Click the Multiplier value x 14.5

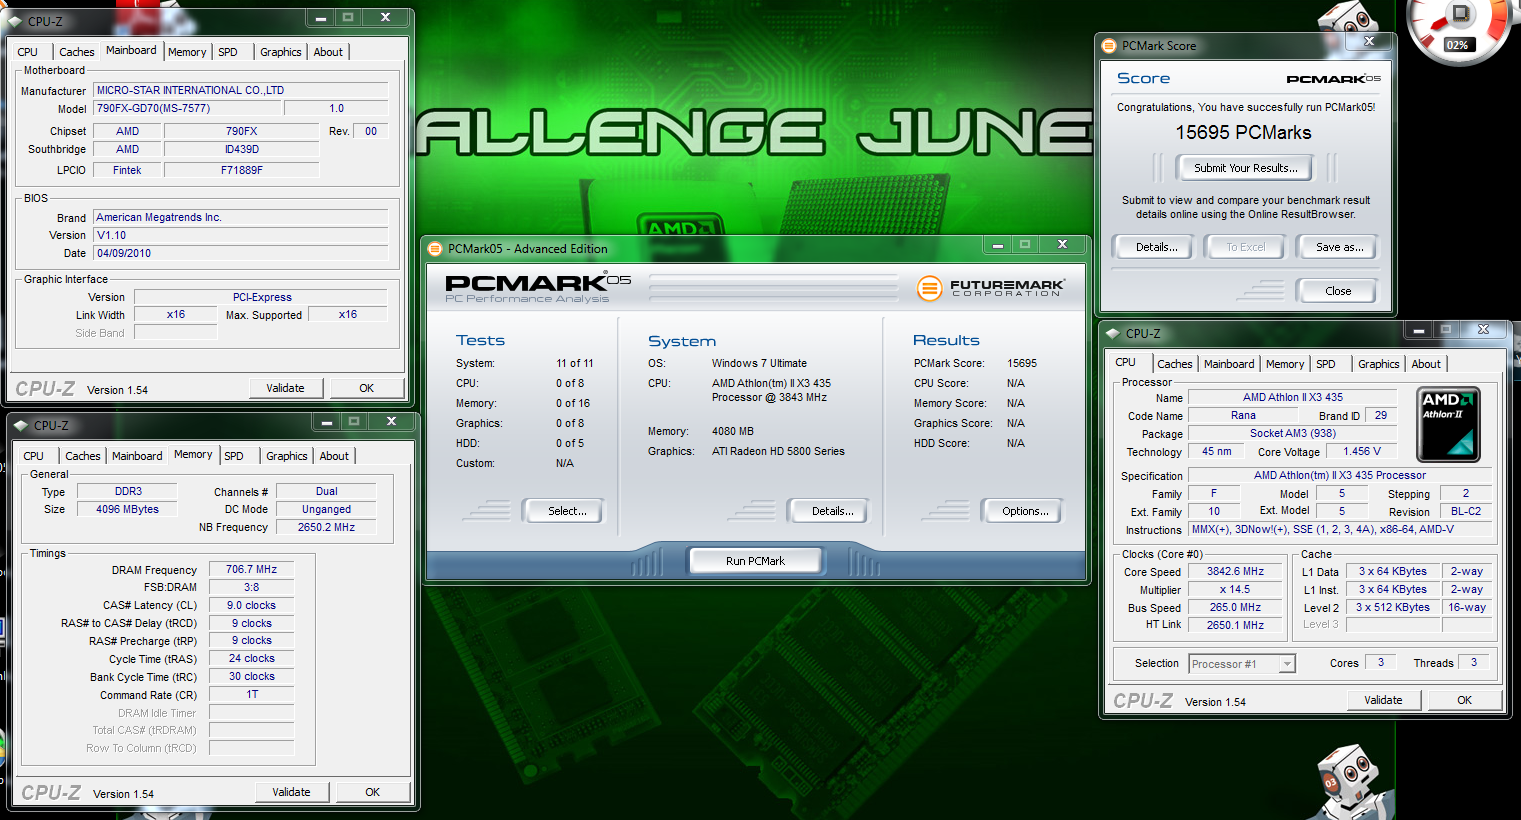pos(1235,589)
